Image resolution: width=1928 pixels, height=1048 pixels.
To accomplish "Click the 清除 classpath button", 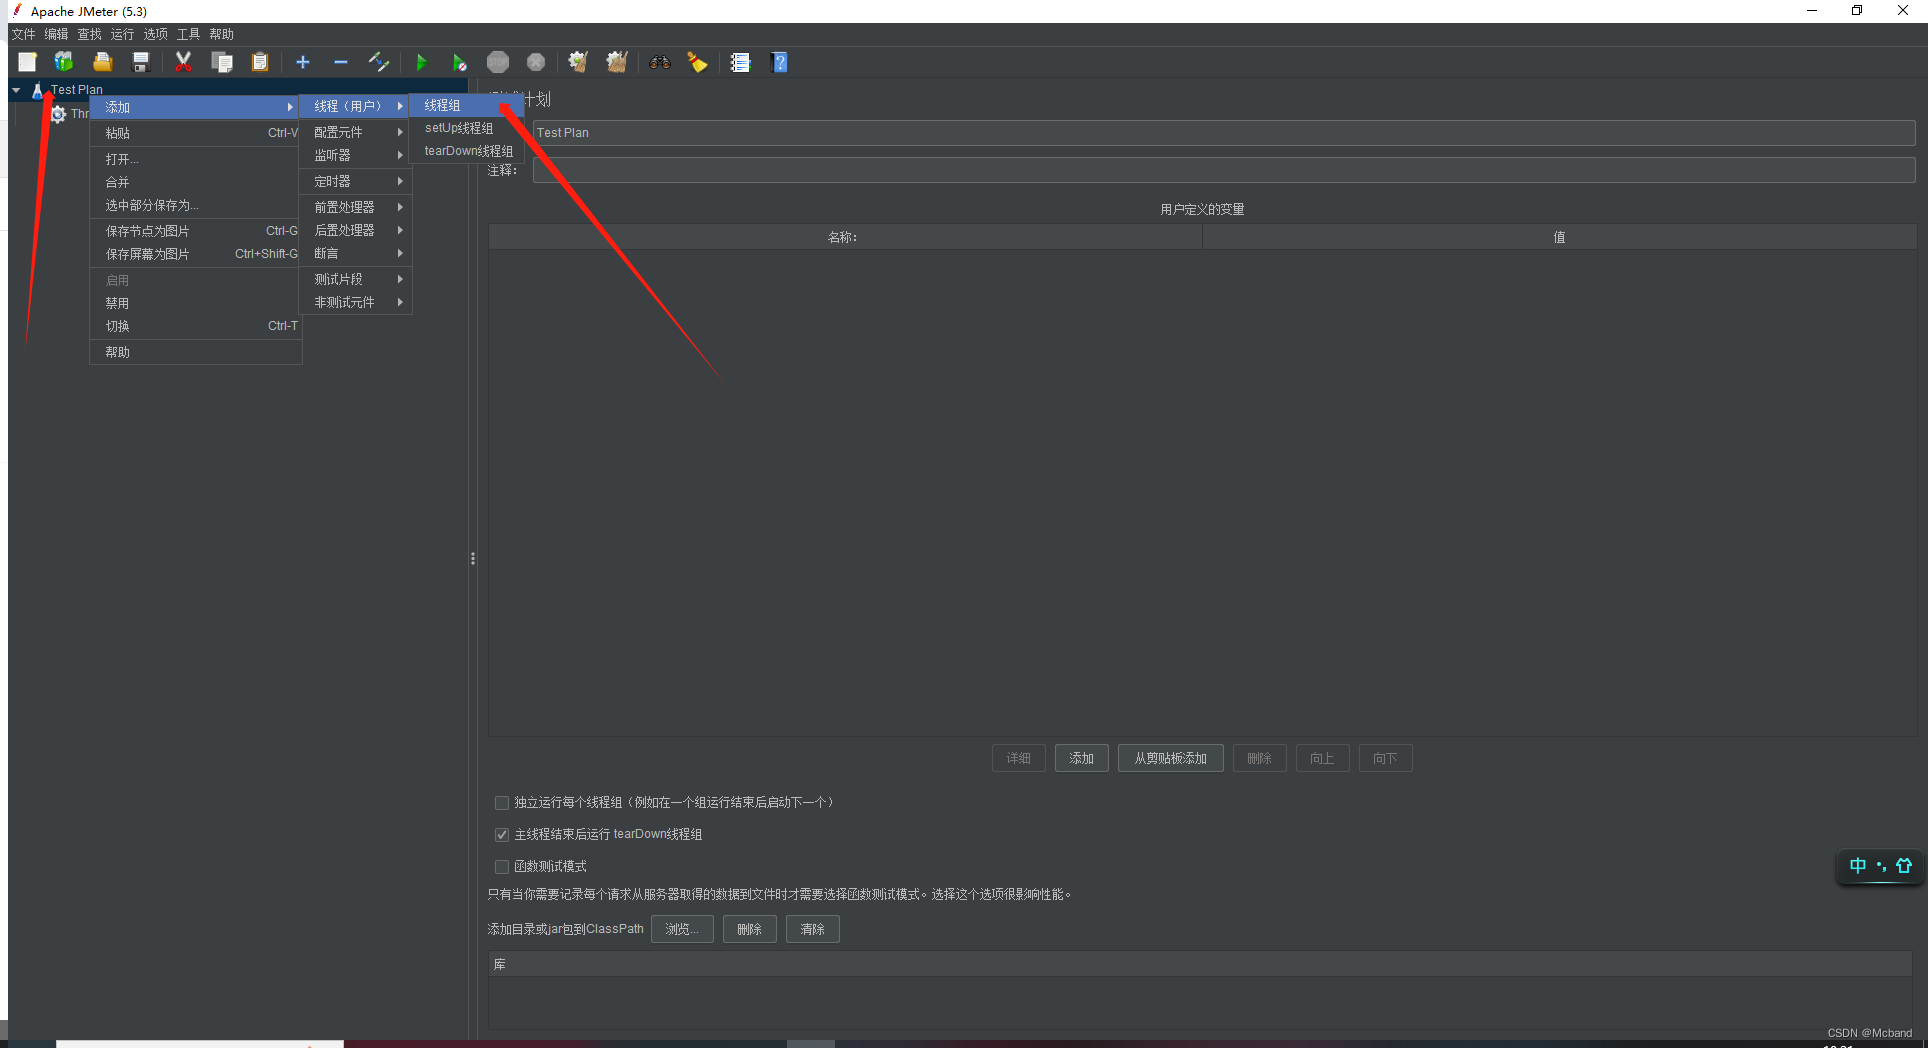I will [x=812, y=929].
